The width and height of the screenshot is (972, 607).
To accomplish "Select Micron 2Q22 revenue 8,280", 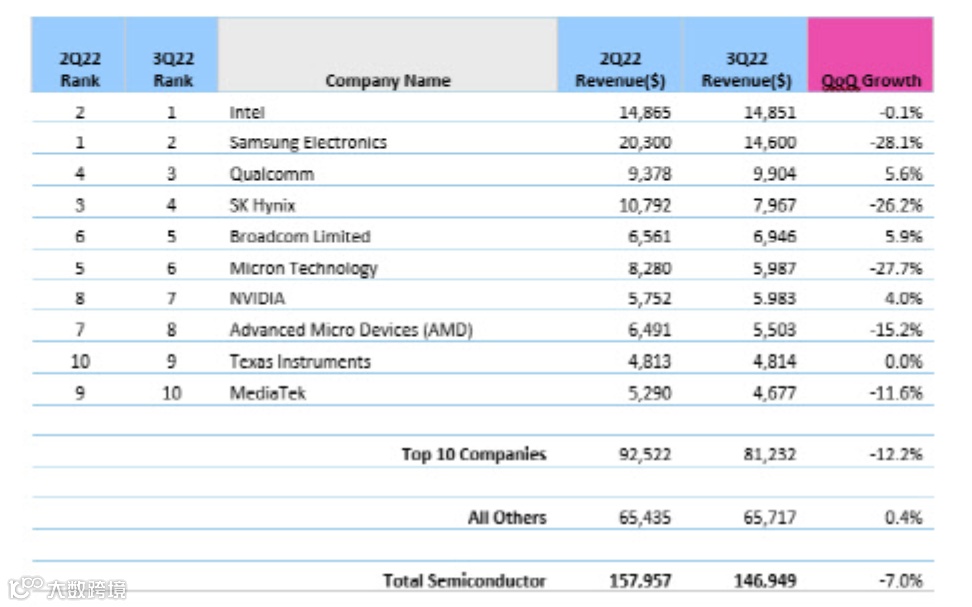I will pos(650,268).
